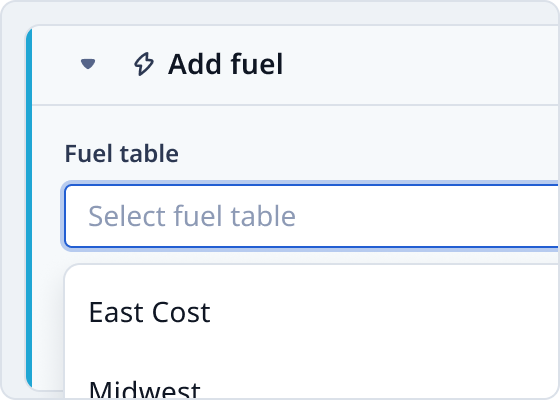Pick the Midwest option row
Screen dimensions: 560x400
tap(311, 388)
